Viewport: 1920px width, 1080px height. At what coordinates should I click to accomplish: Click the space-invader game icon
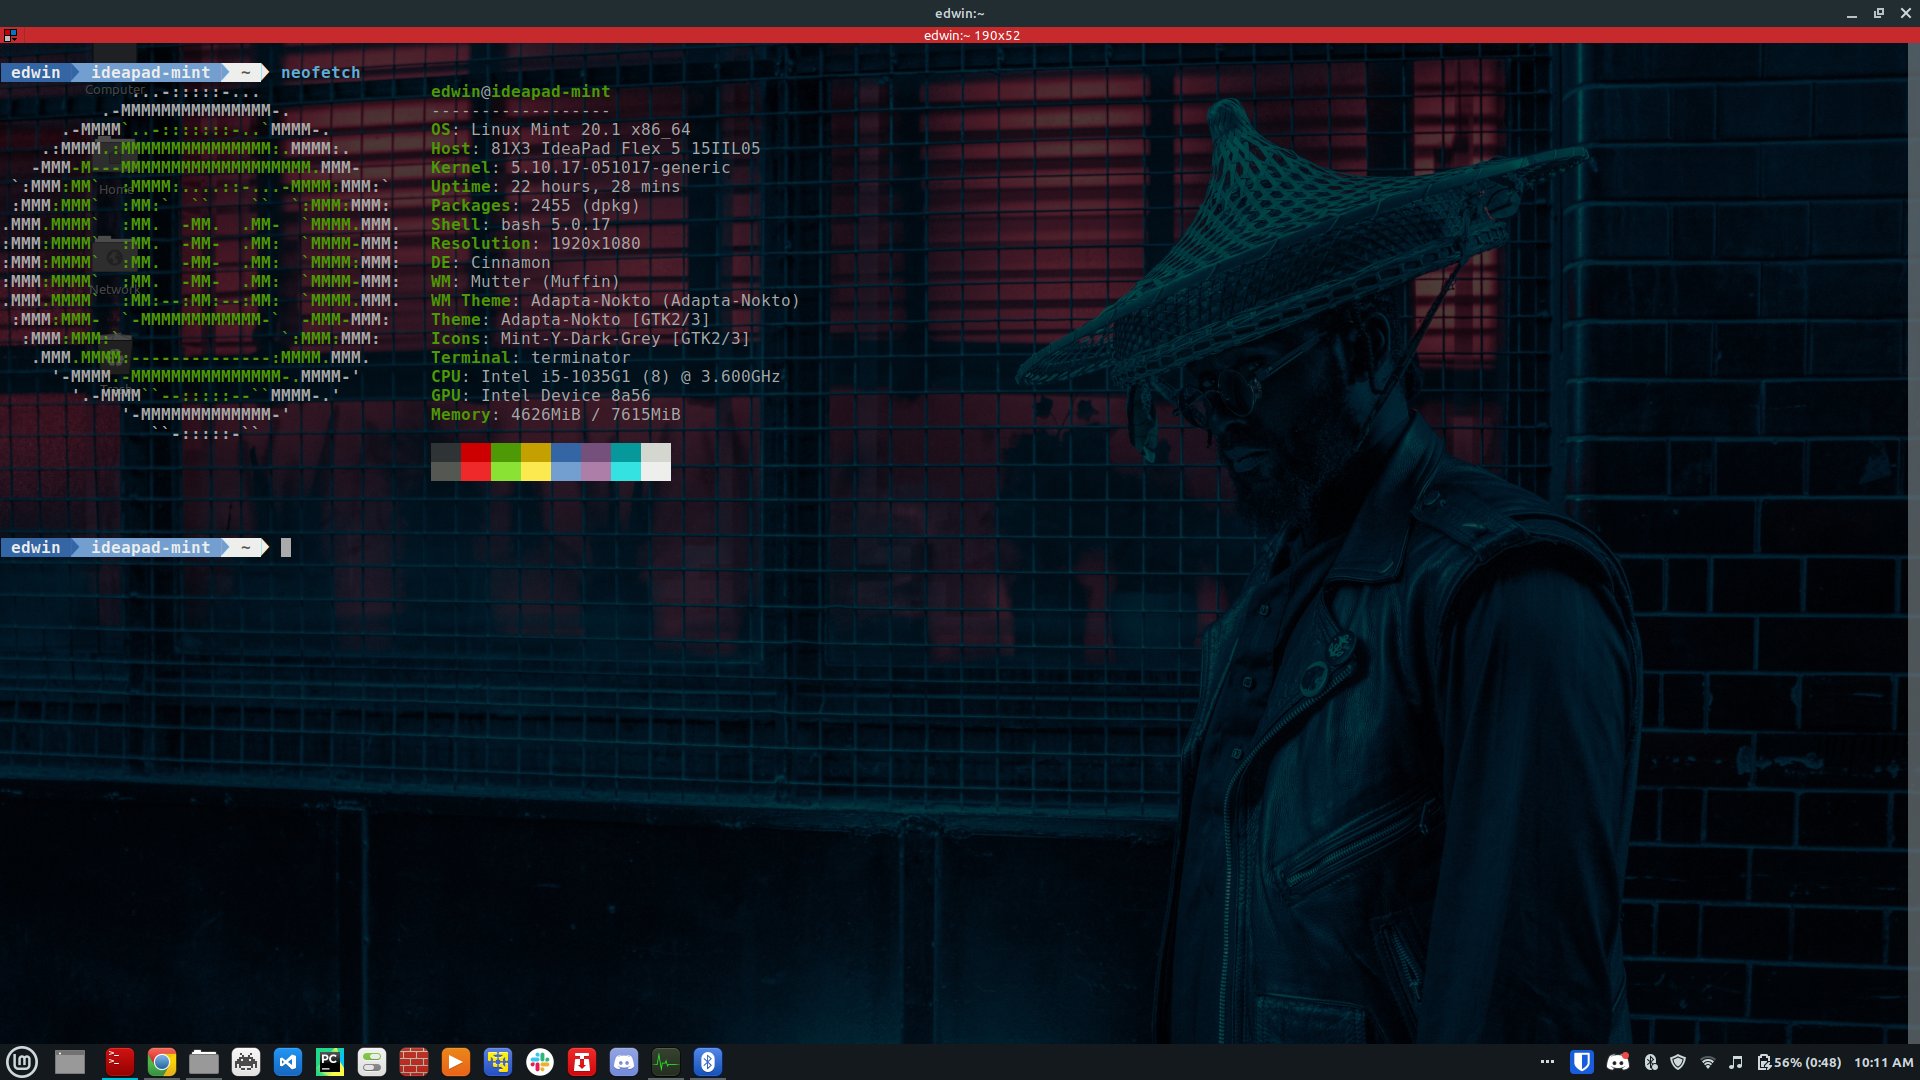coord(246,1062)
